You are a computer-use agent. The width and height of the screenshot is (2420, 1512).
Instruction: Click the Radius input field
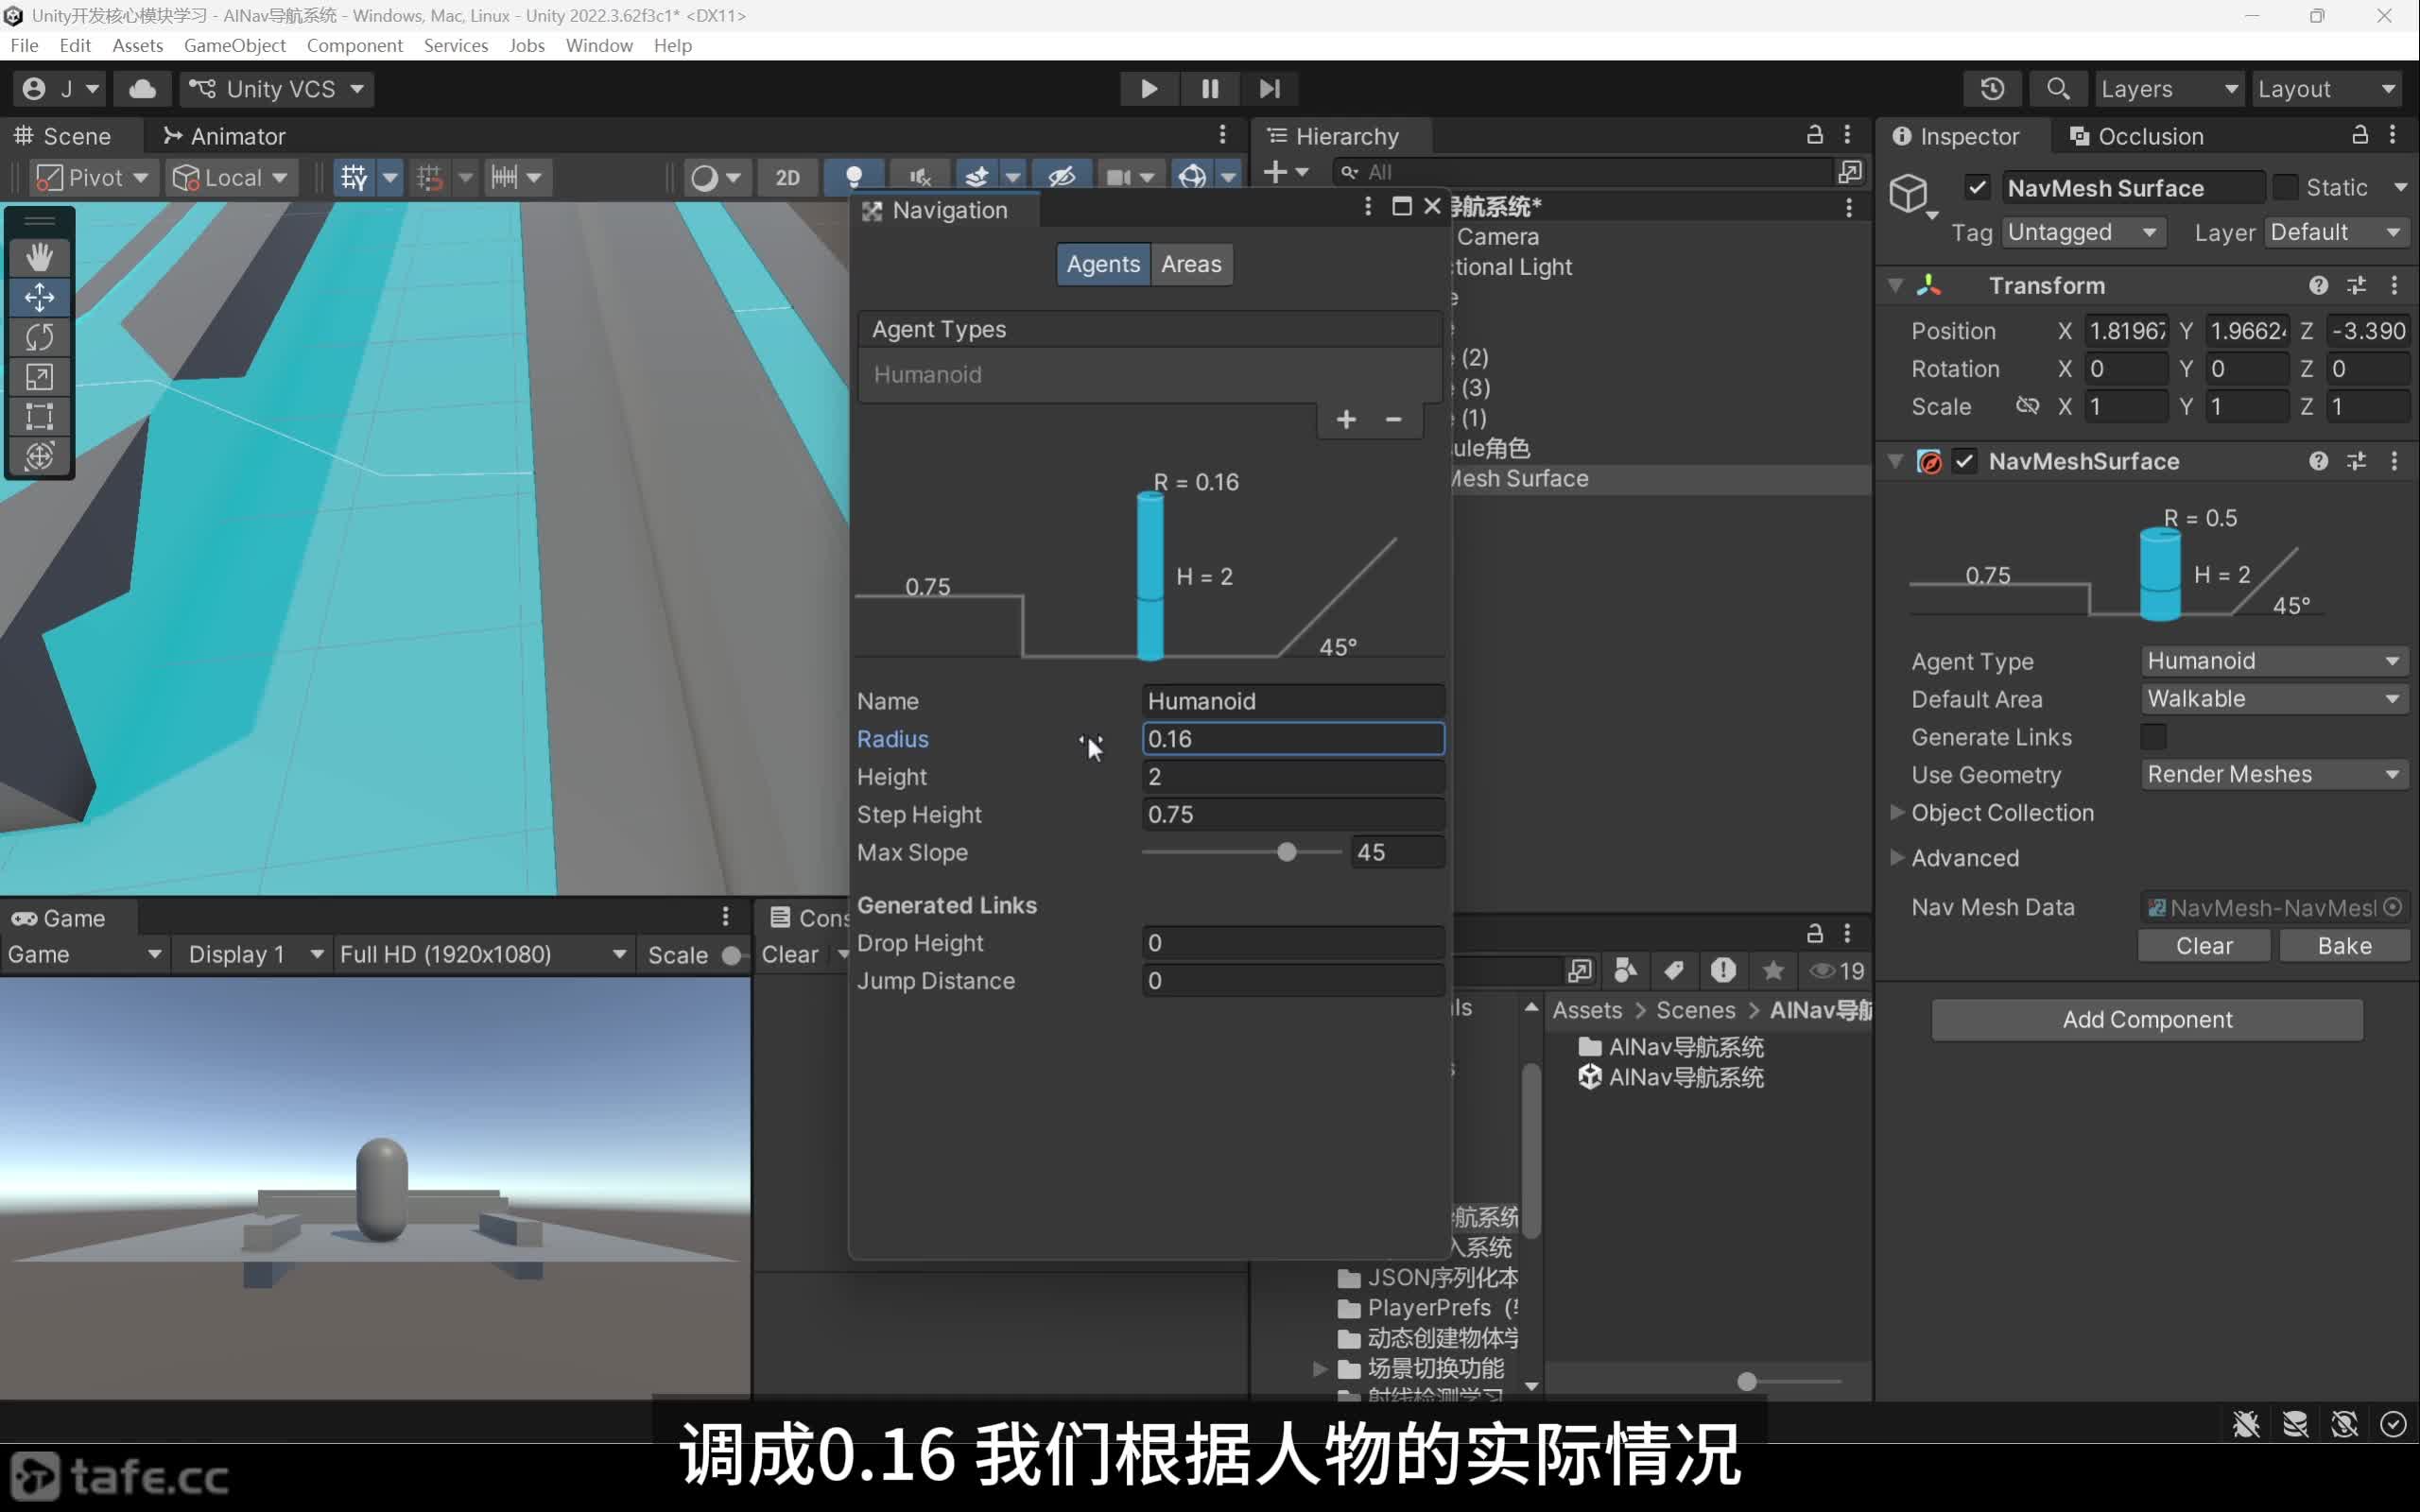tap(1293, 739)
